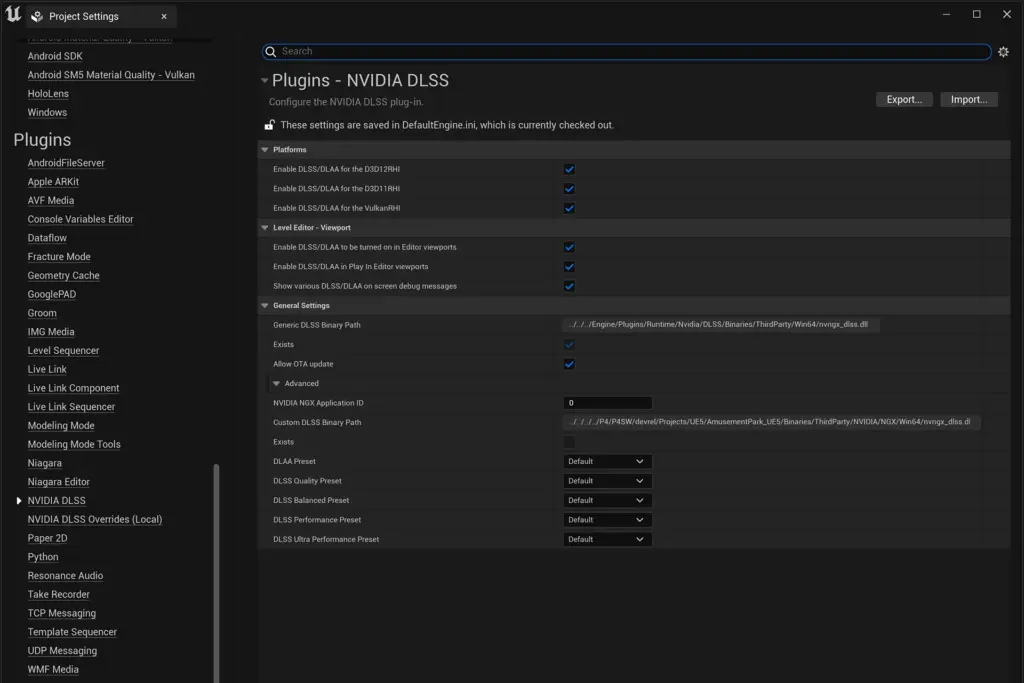Toggle Enable DLSS/DLAA for the D3D12RHI
Screen dimensions: 1024x683
(569, 169)
